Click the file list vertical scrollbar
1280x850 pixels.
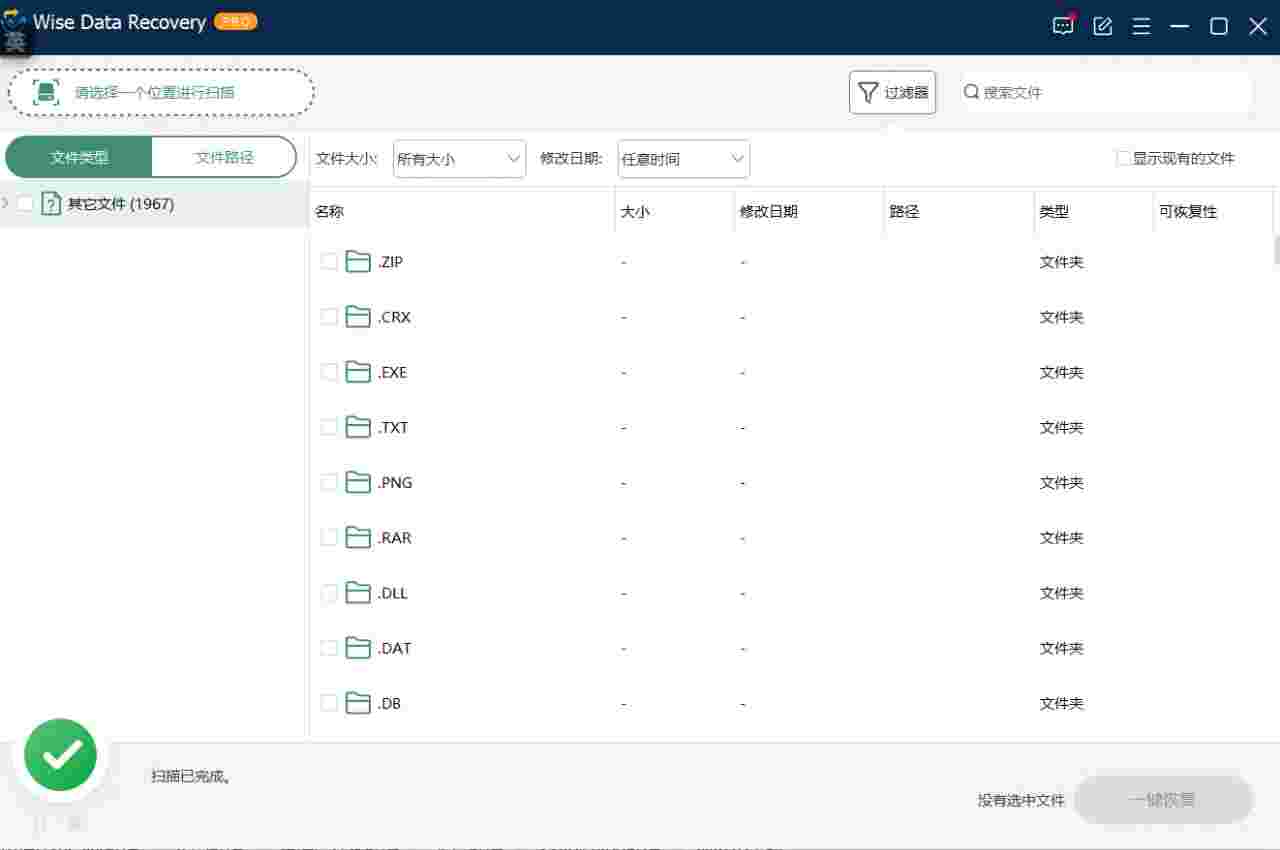pos(1276,250)
